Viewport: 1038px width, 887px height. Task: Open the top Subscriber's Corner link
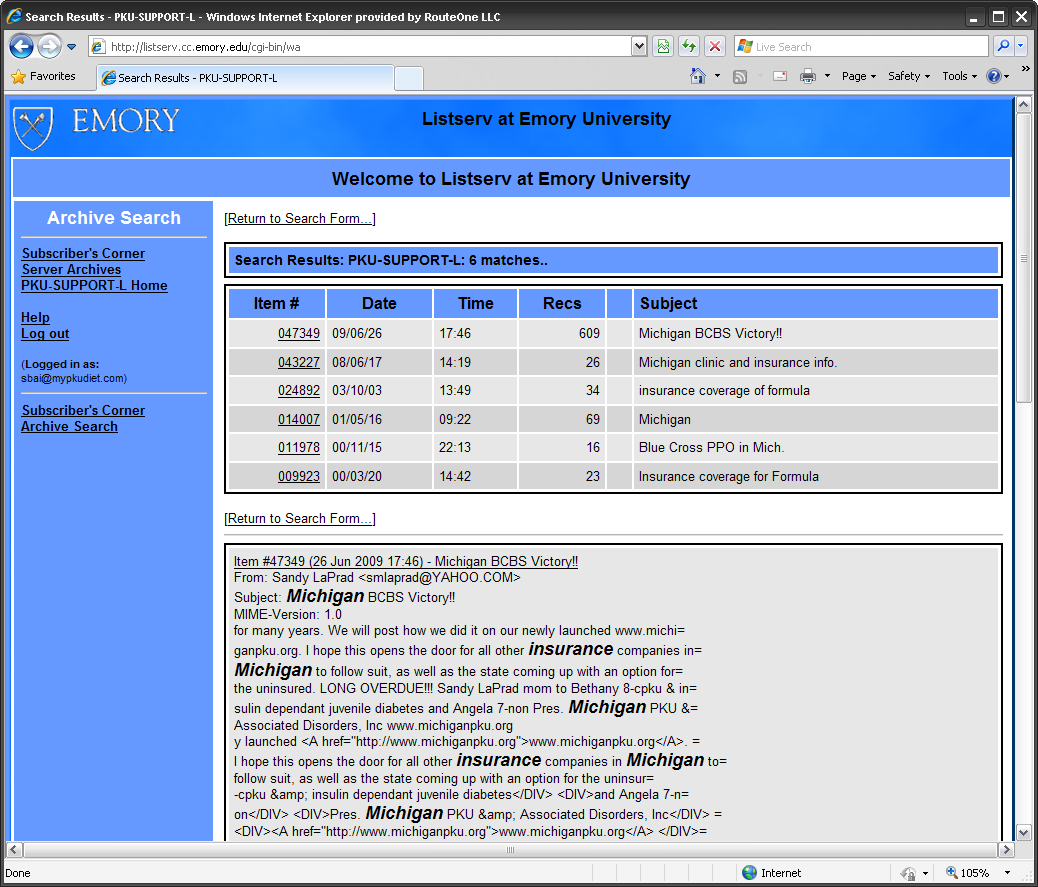pos(83,254)
